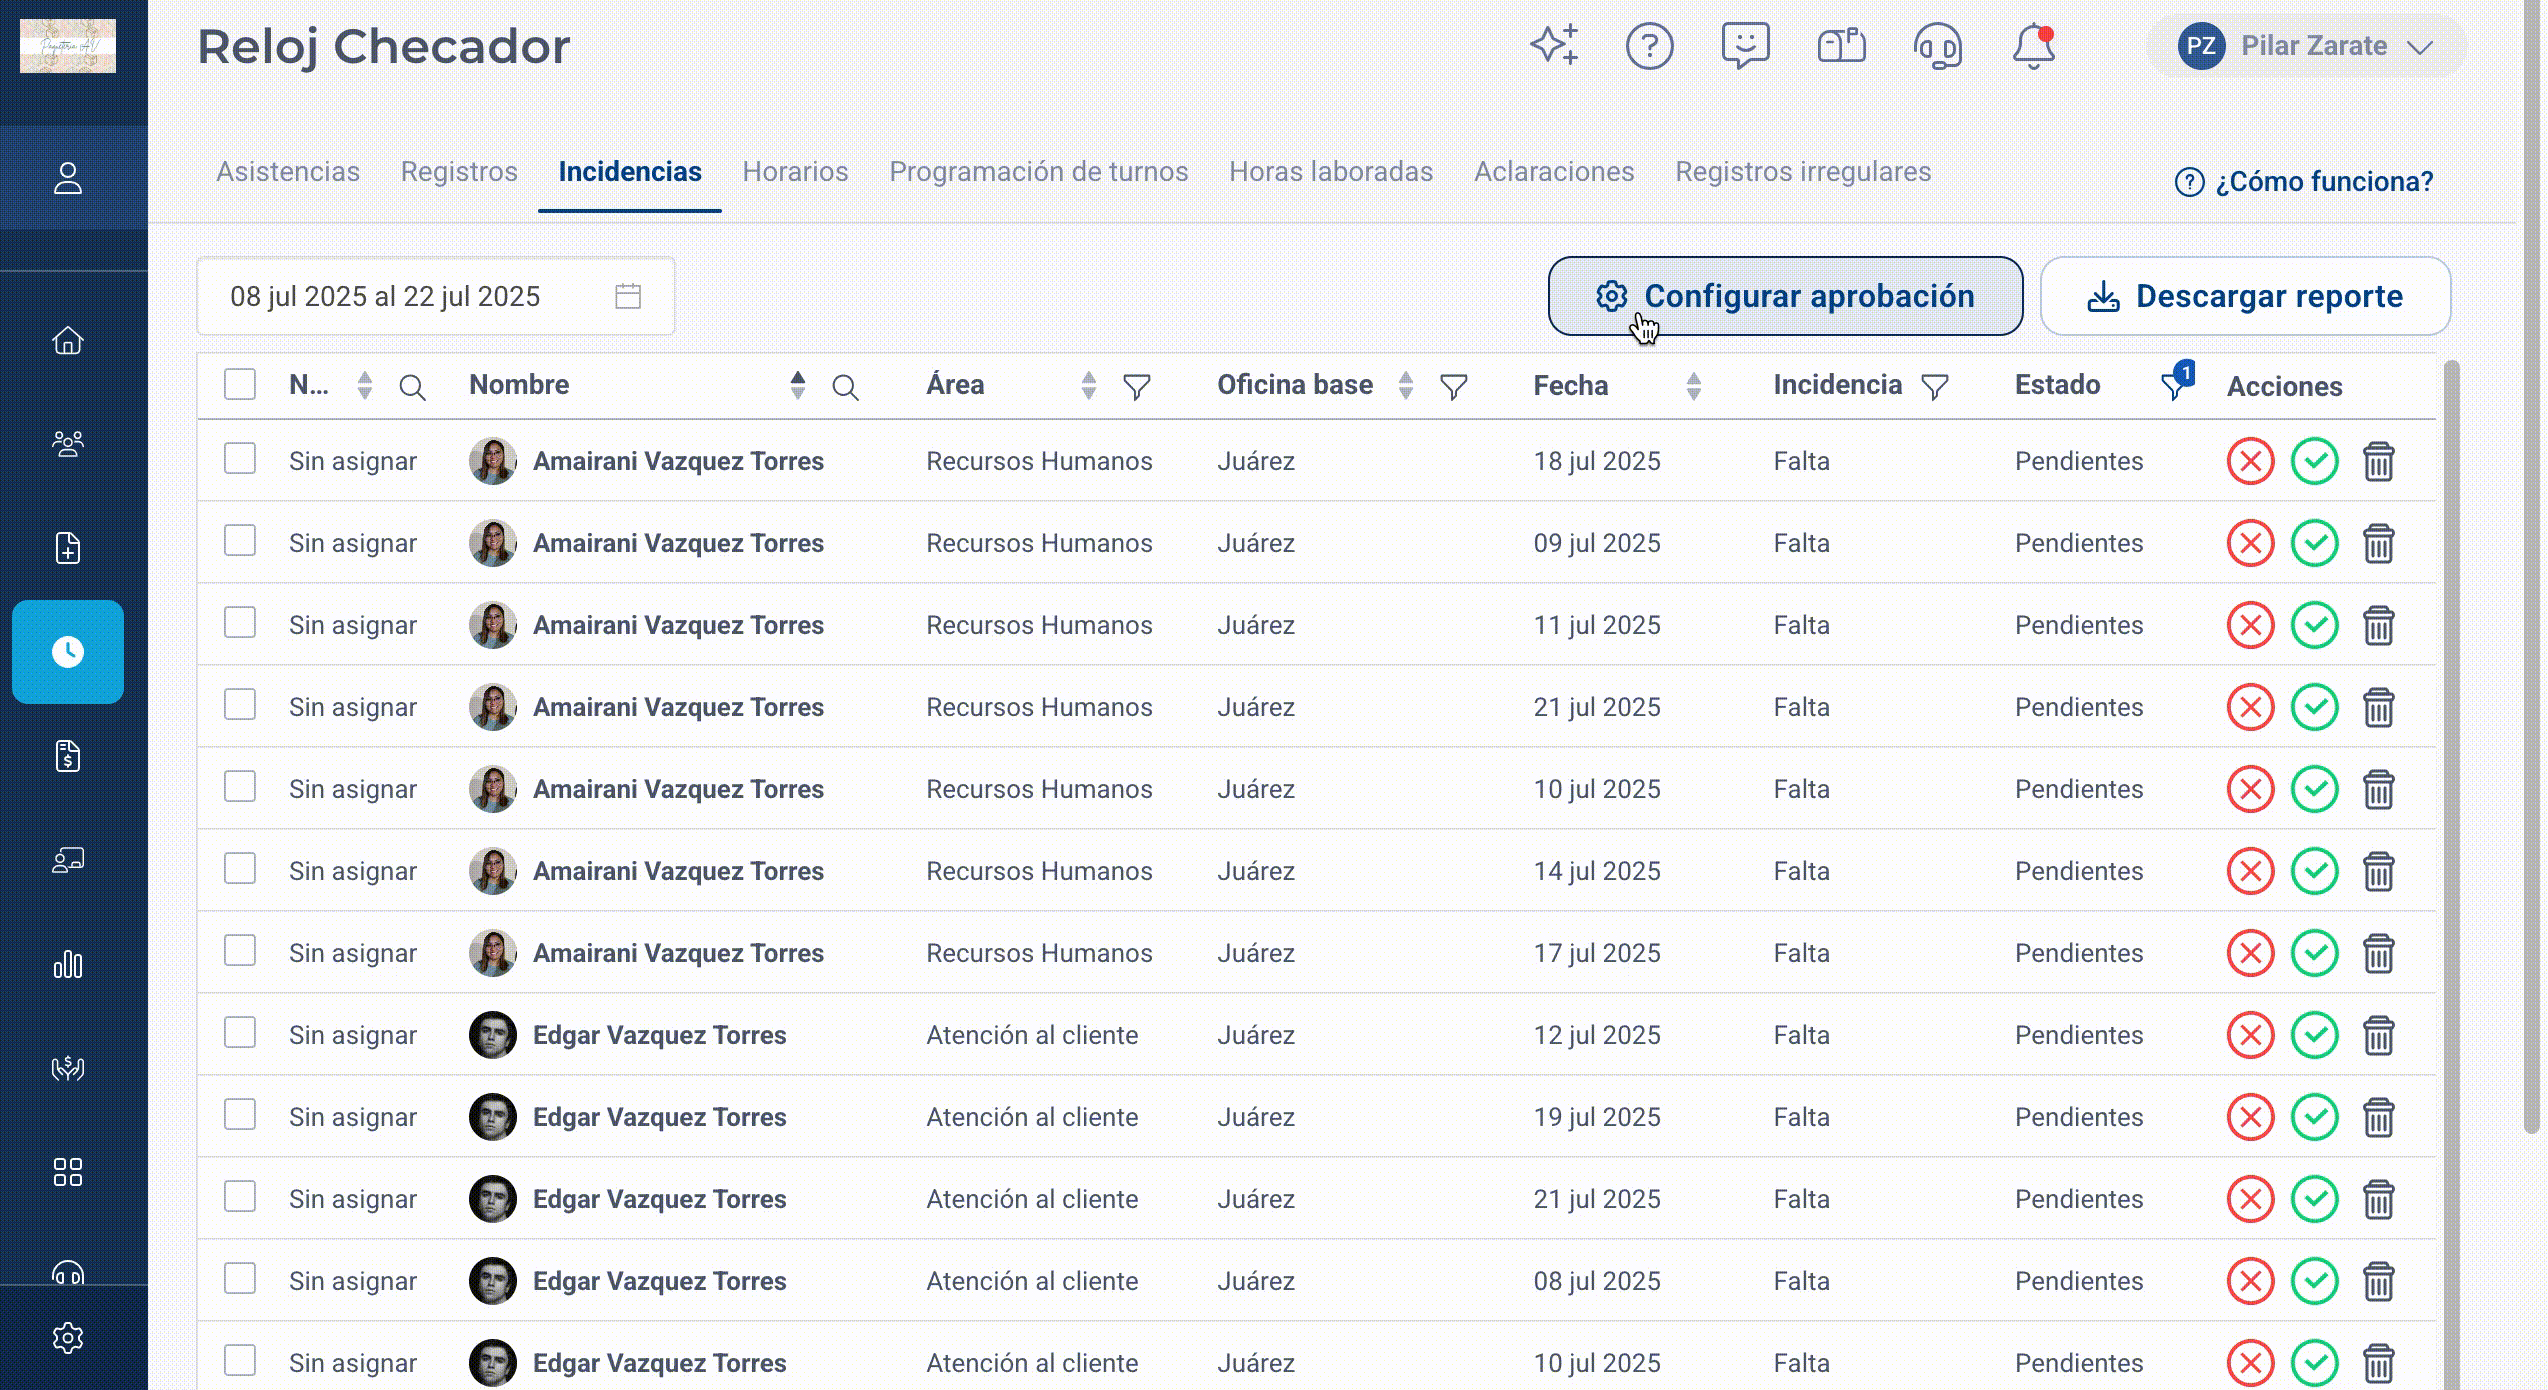
Task: Reject Amairani's 11 jul 2025 incidence
Action: point(2250,625)
